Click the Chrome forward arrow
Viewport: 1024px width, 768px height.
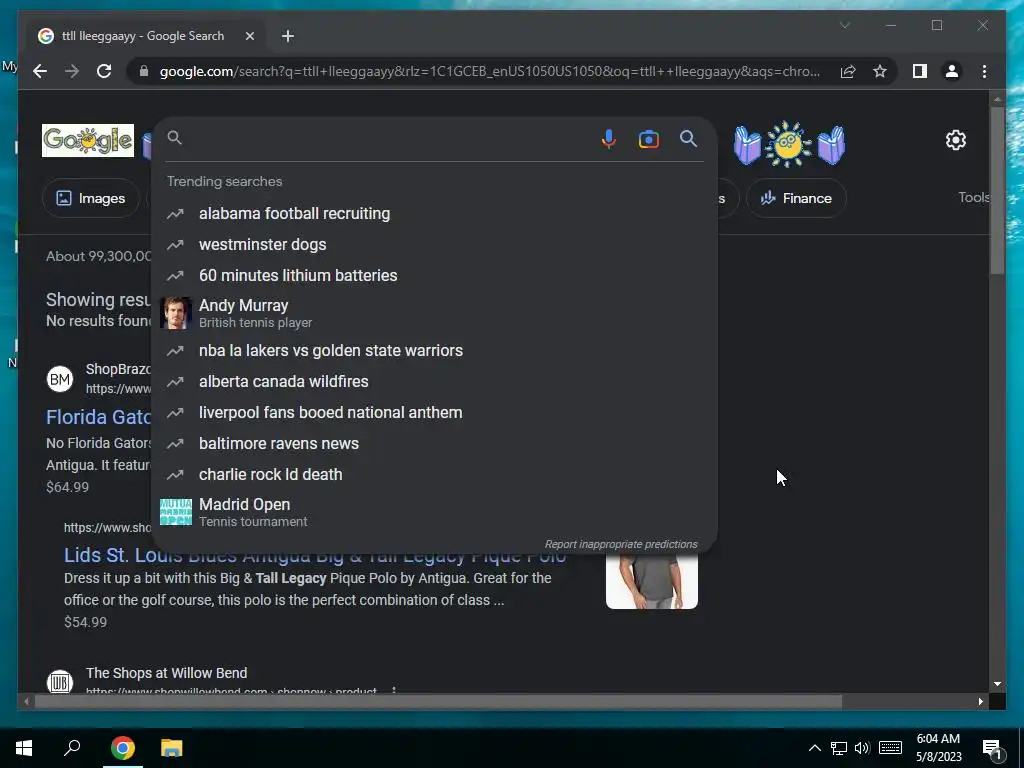point(72,71)
